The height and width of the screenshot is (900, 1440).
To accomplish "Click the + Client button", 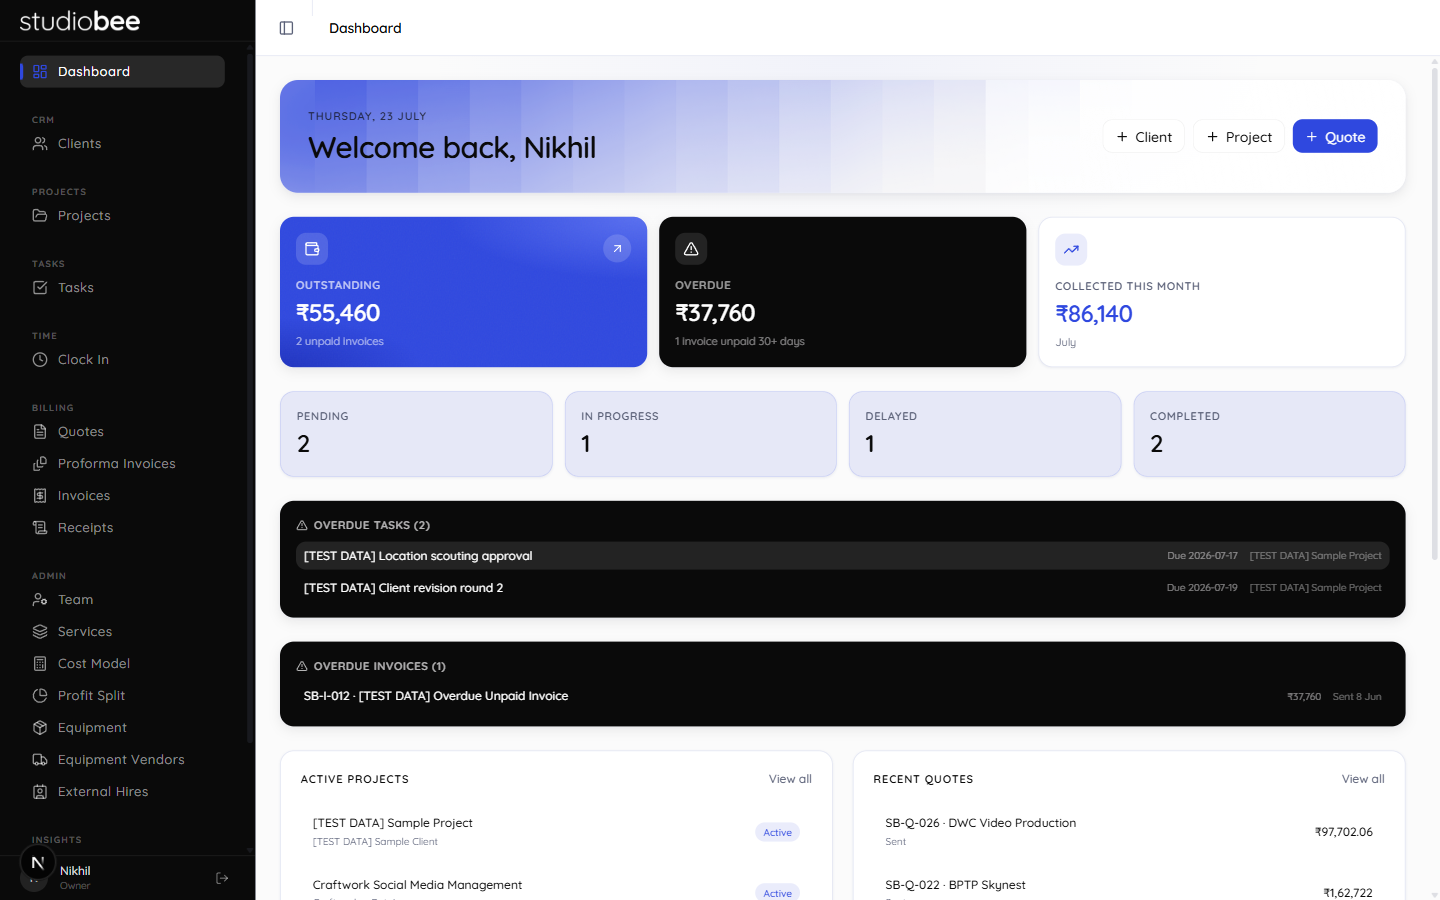I will (1143, 137).
